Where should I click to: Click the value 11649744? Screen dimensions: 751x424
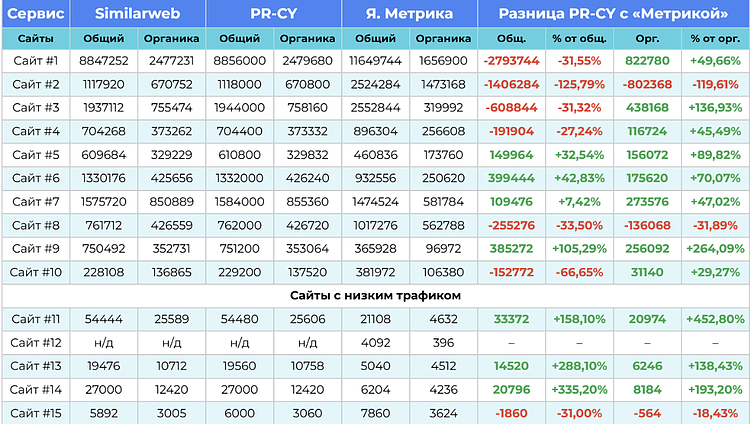376,61
